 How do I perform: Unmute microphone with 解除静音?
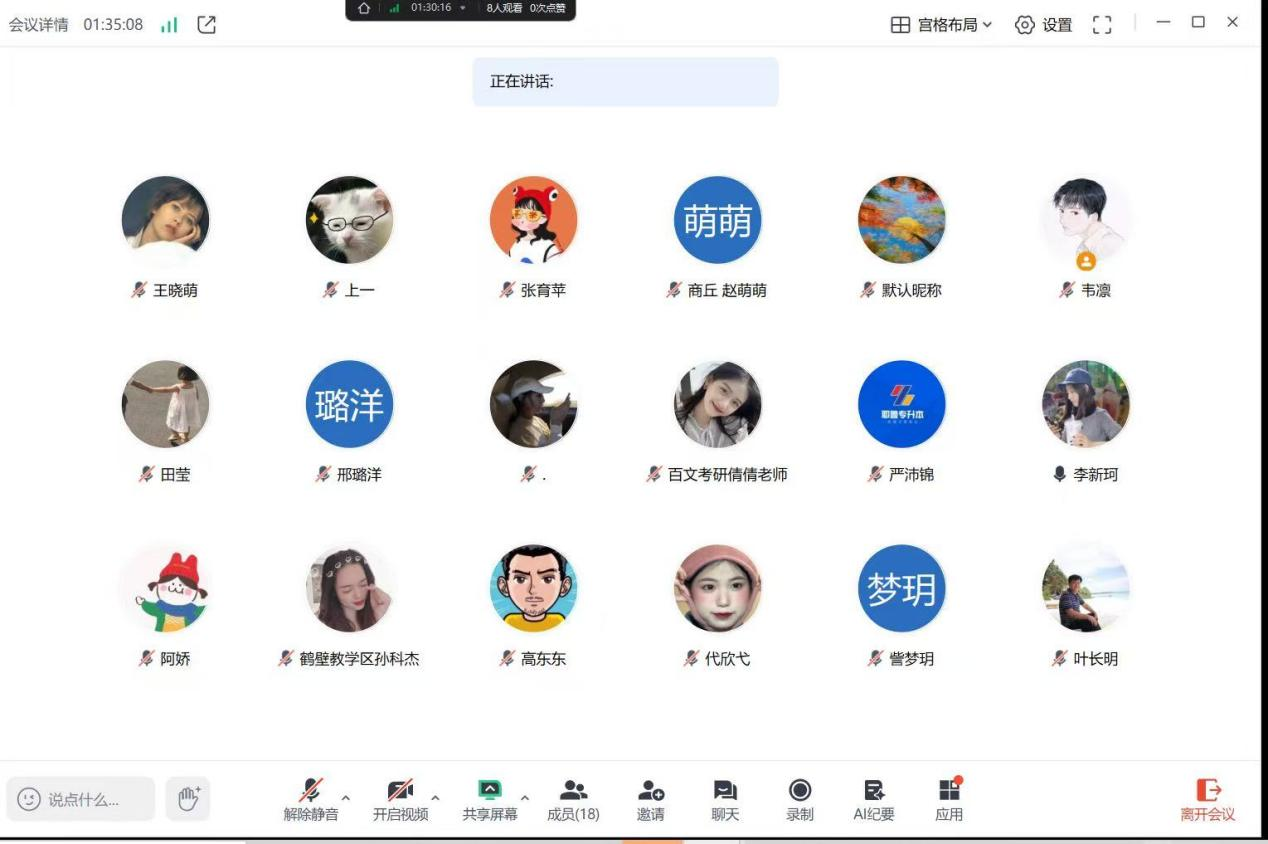click(311, 800)
